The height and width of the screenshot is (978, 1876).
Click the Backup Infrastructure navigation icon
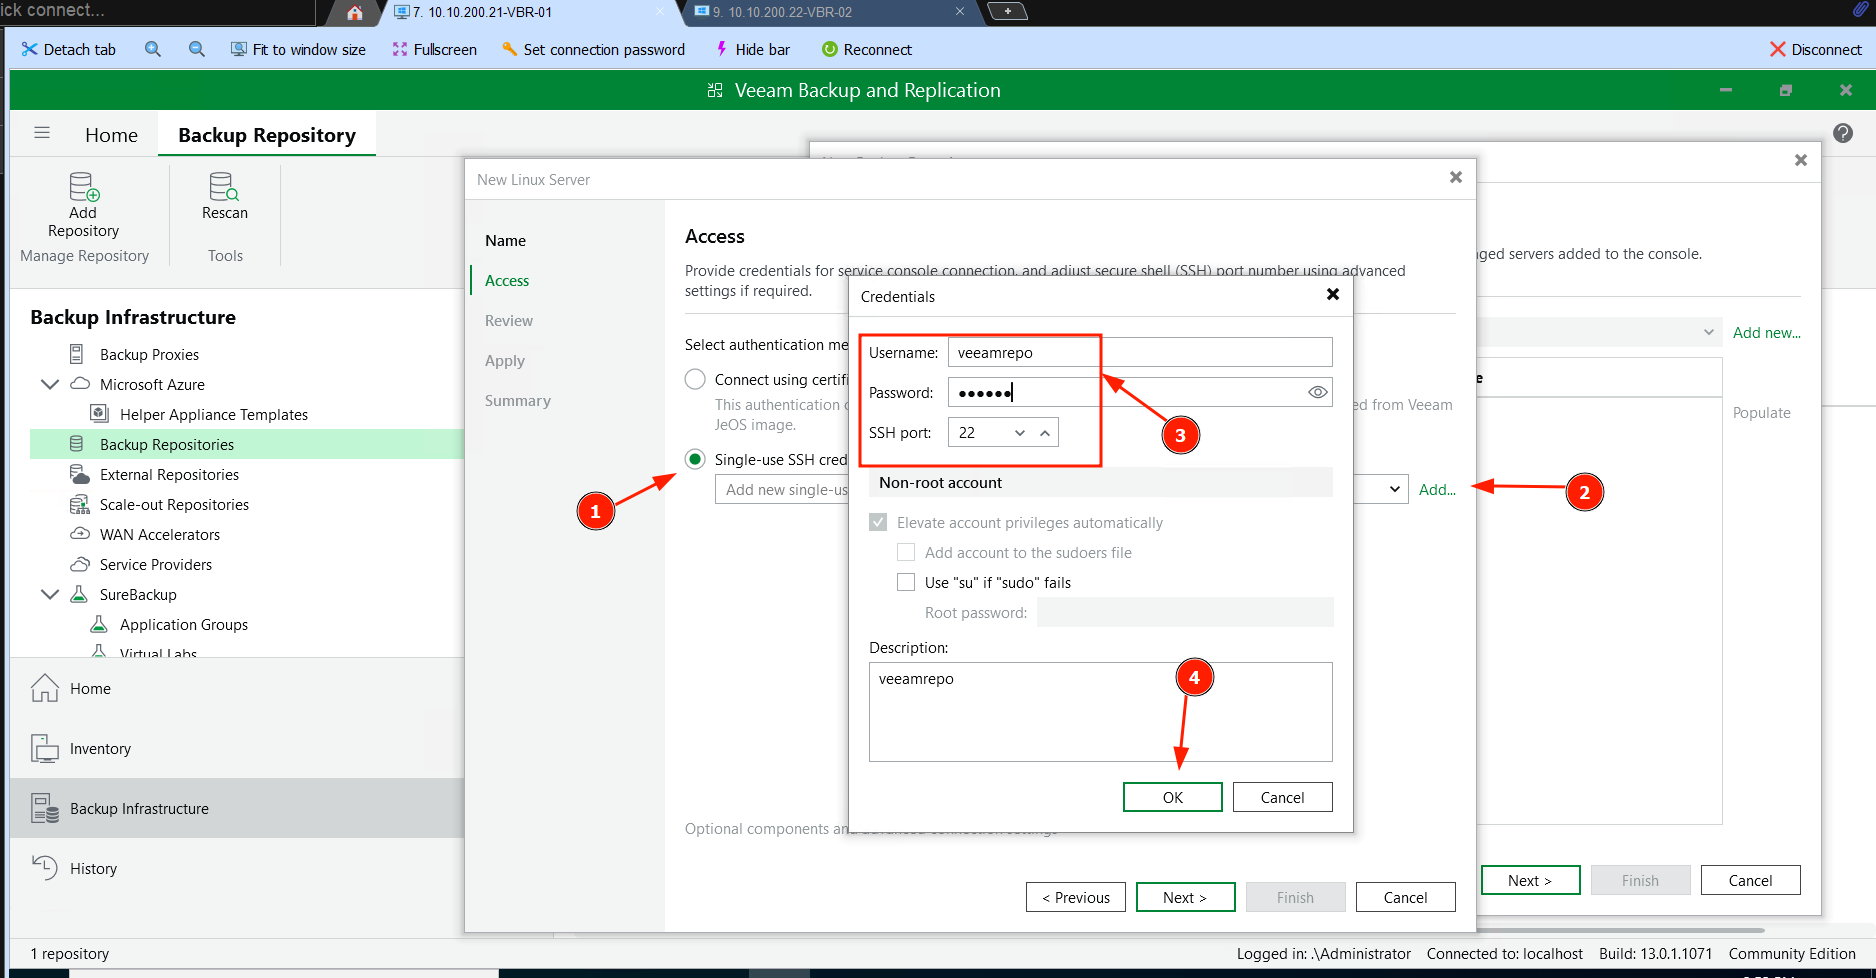(45, 808)
